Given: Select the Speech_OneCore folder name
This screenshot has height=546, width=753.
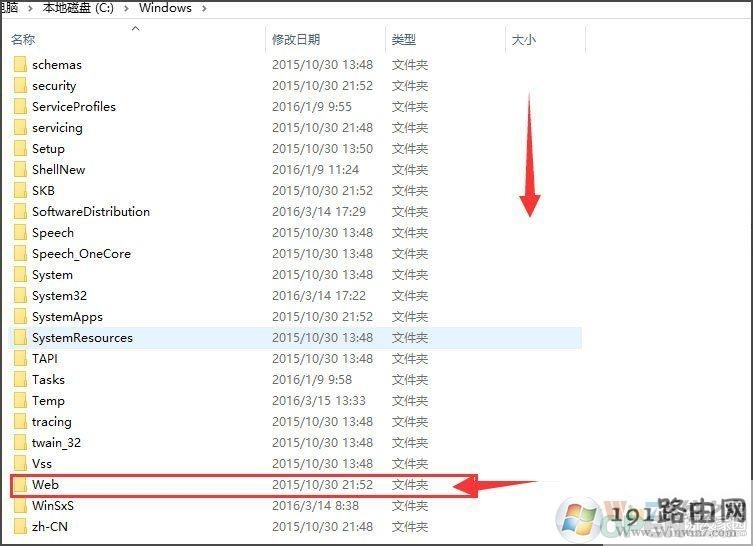Looking at the screenshot, I should [81, 254].
